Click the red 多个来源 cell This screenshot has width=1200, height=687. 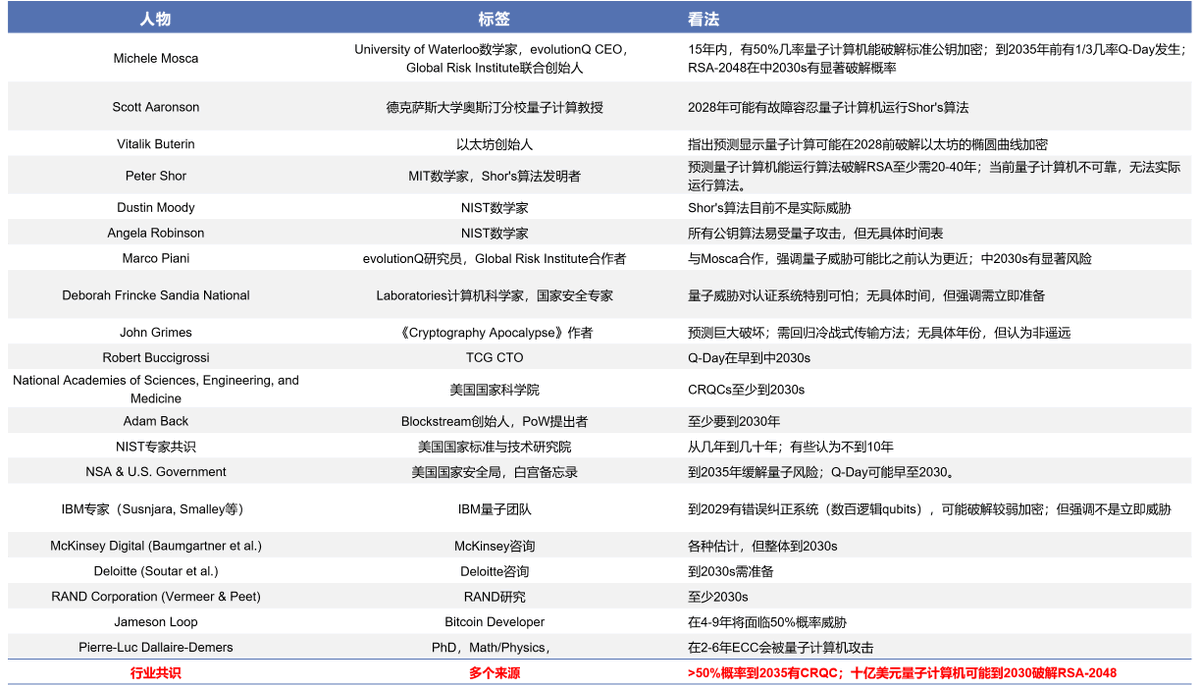494,672
